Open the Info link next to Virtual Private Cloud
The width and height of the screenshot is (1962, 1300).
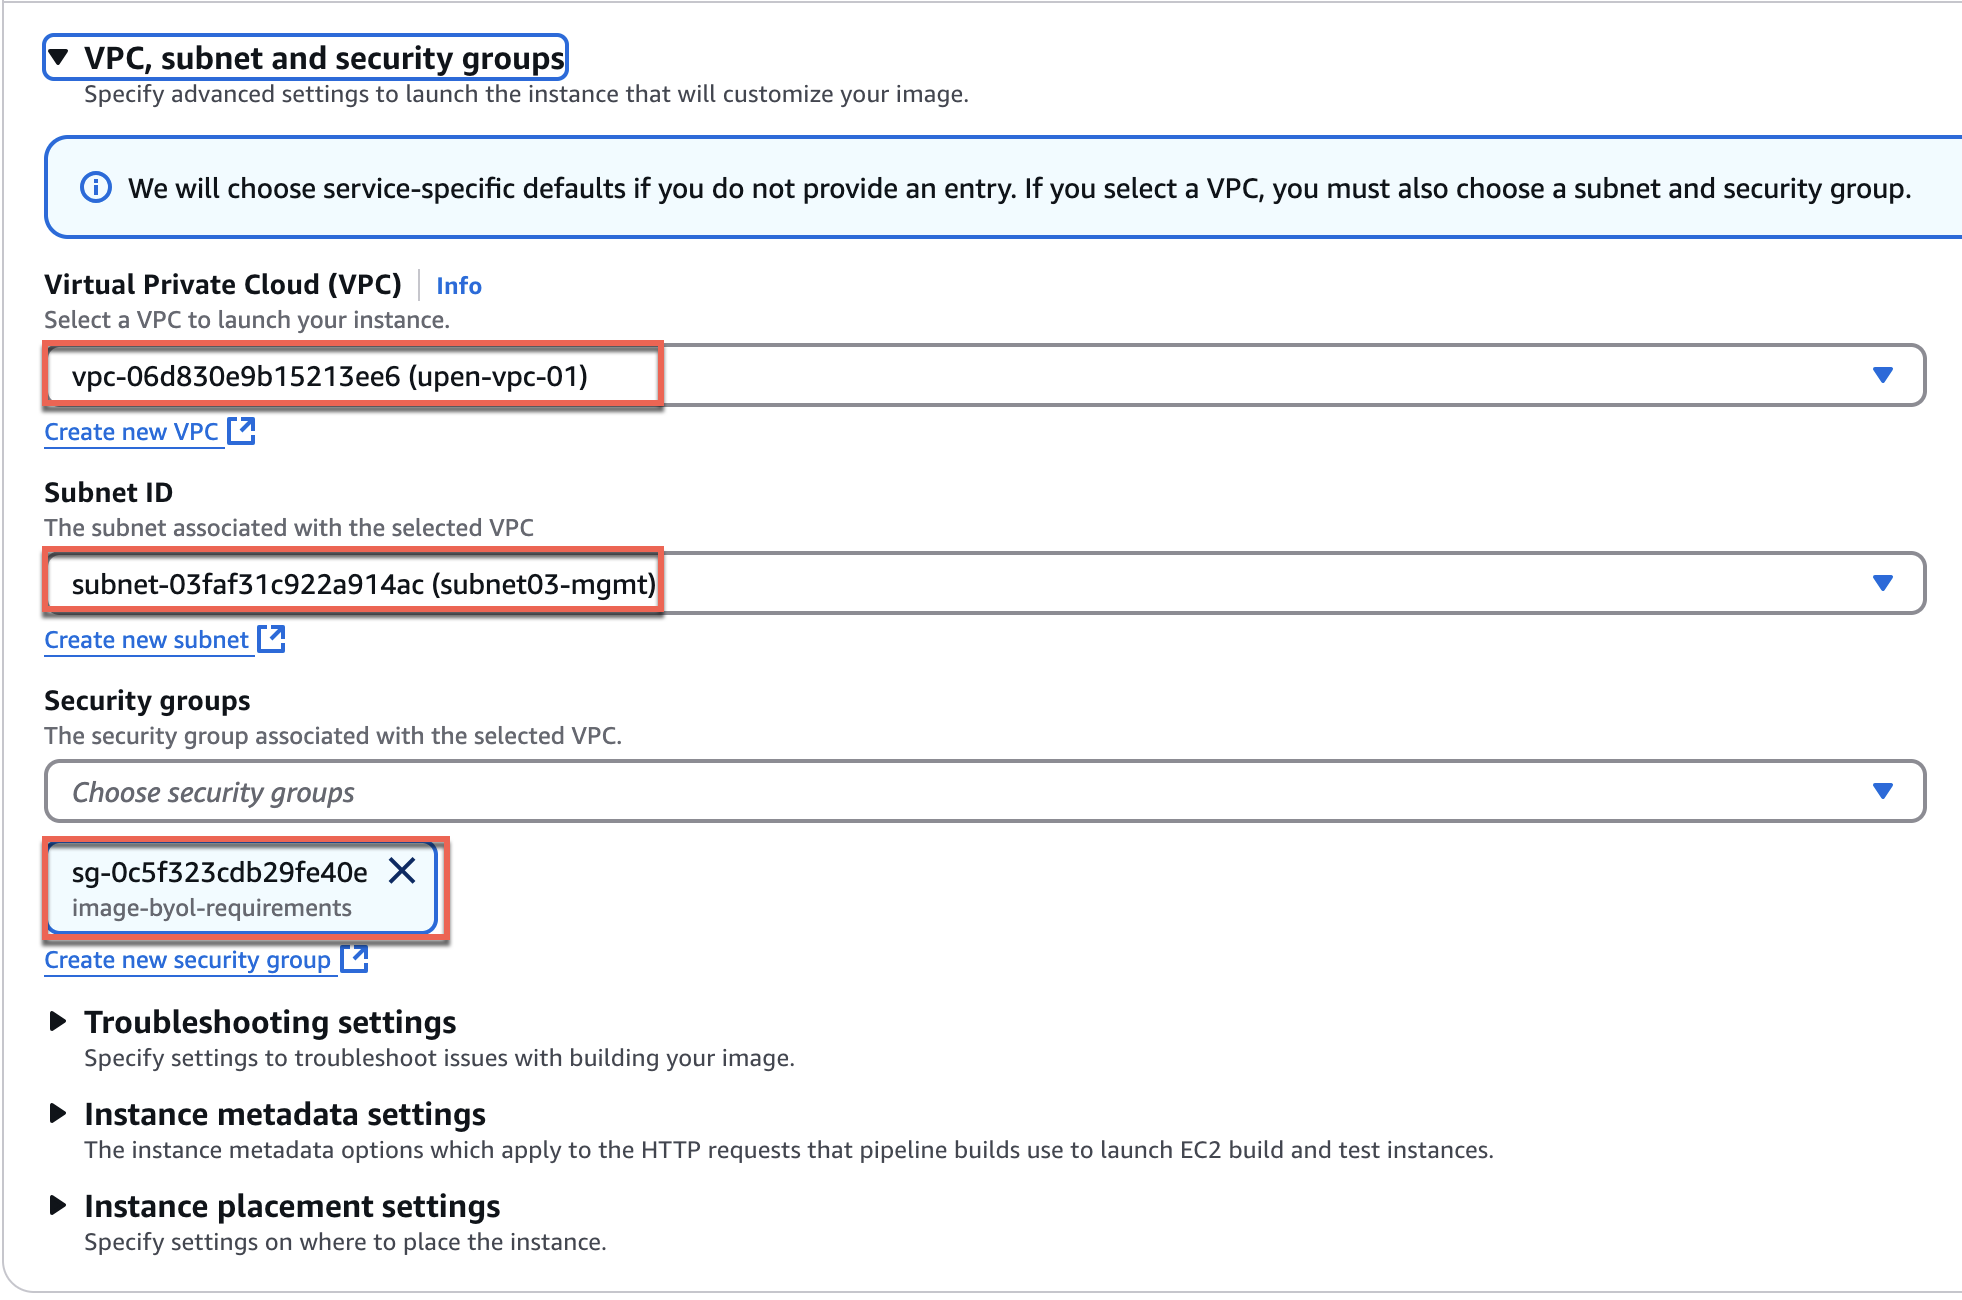(x=458, y=286)
